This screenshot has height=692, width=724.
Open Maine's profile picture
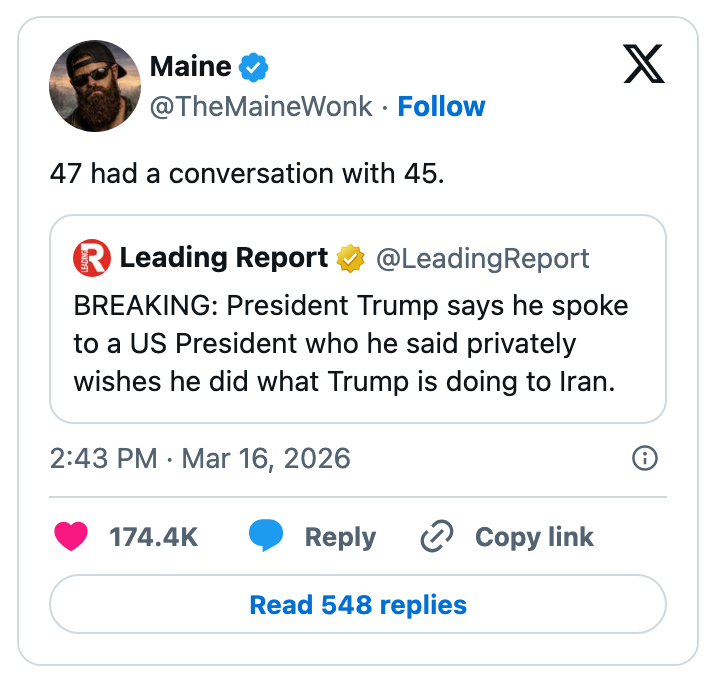click(95, 86)
